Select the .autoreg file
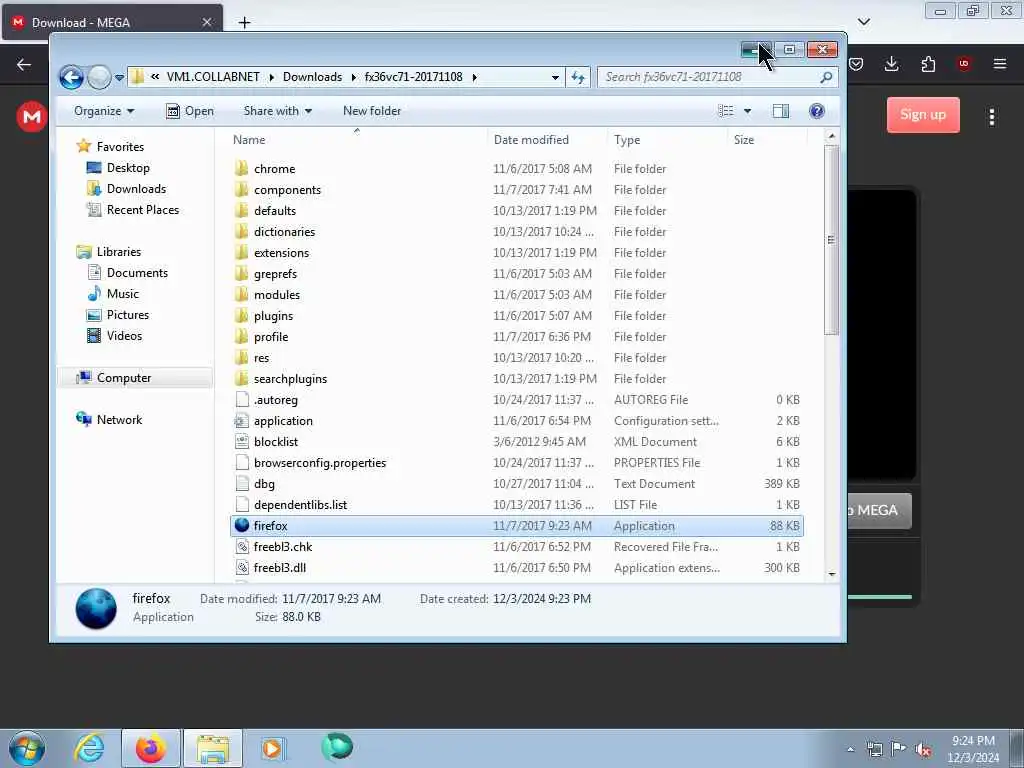Image resolution: width=1024 pixels, height=768 pixels. coord(276,400)
